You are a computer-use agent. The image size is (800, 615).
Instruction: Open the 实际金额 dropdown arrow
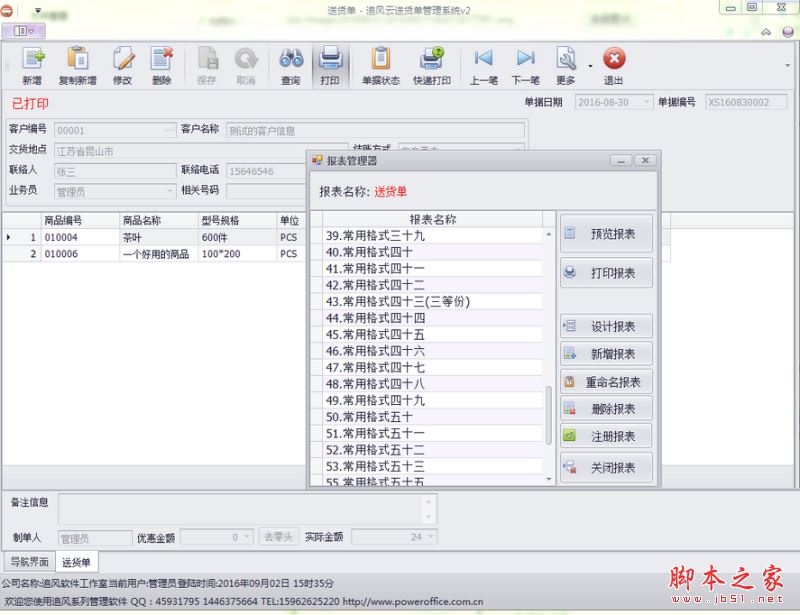click(431, 537)
